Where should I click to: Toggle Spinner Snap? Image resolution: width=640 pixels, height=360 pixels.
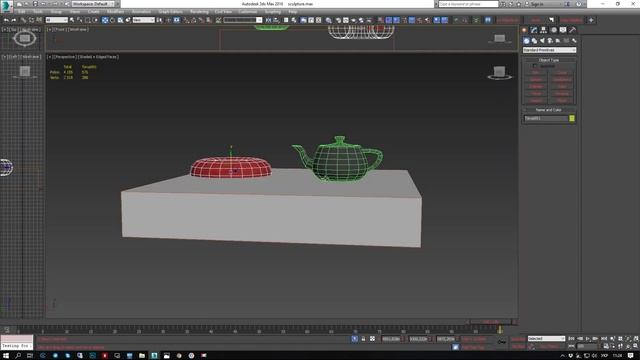(209, 20)
